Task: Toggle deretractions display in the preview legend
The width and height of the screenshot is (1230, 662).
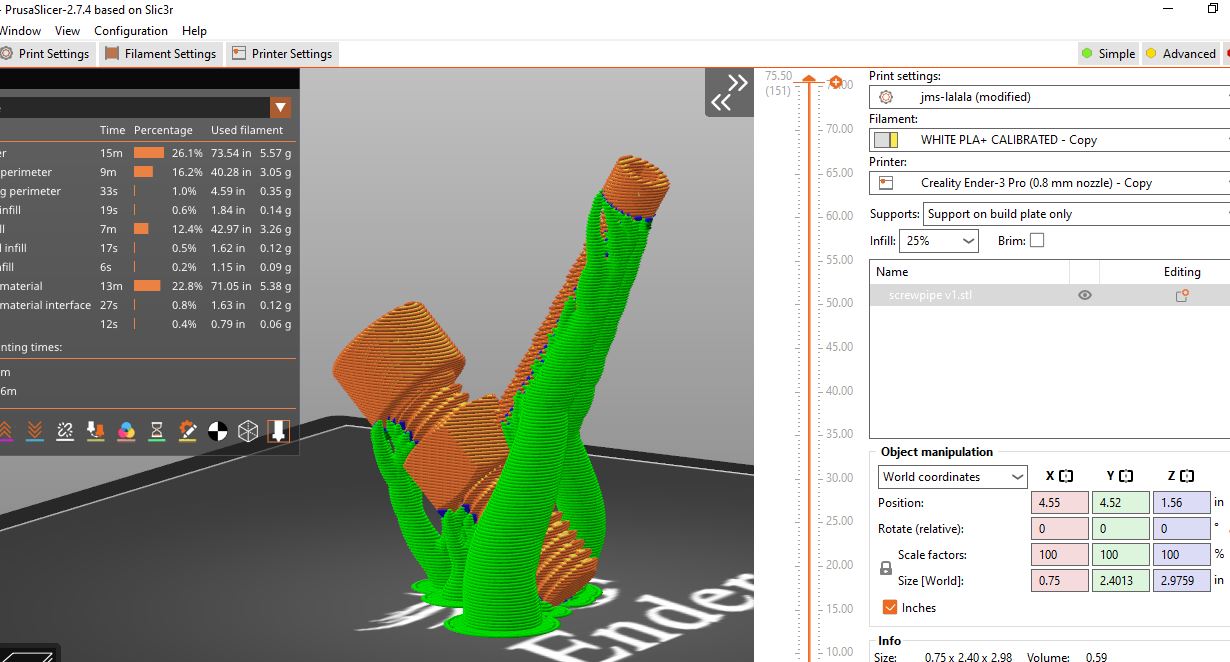Action: [35, 430]
